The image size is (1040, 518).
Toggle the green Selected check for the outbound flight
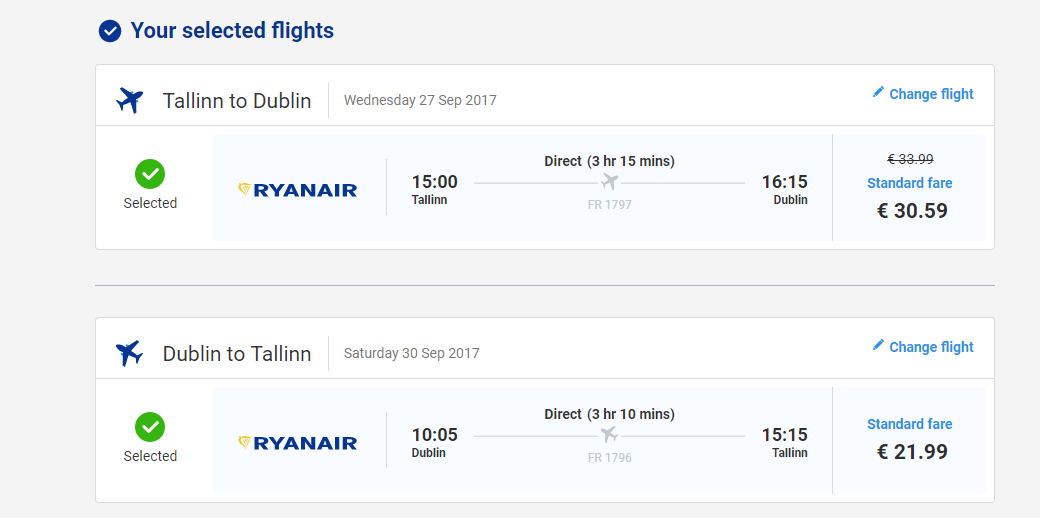point(150,174)
